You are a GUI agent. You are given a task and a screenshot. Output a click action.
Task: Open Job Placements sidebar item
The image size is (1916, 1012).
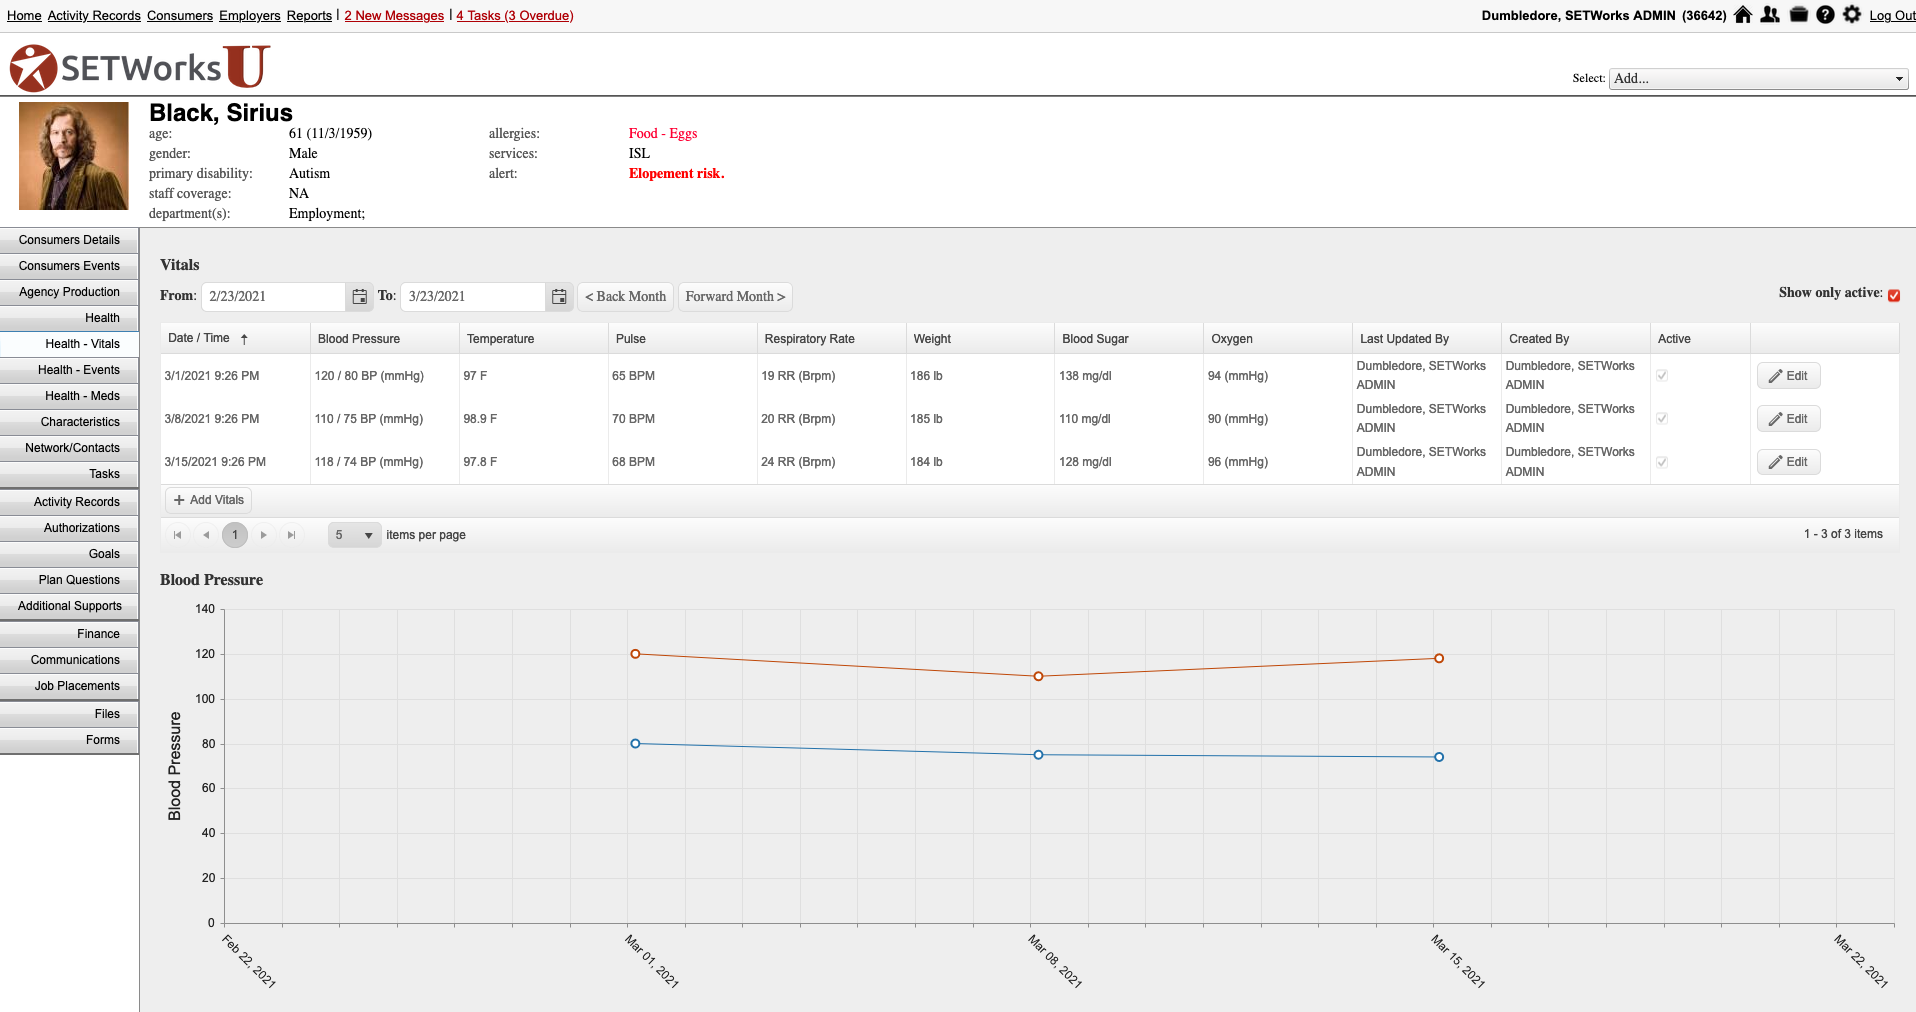(69, 686)
